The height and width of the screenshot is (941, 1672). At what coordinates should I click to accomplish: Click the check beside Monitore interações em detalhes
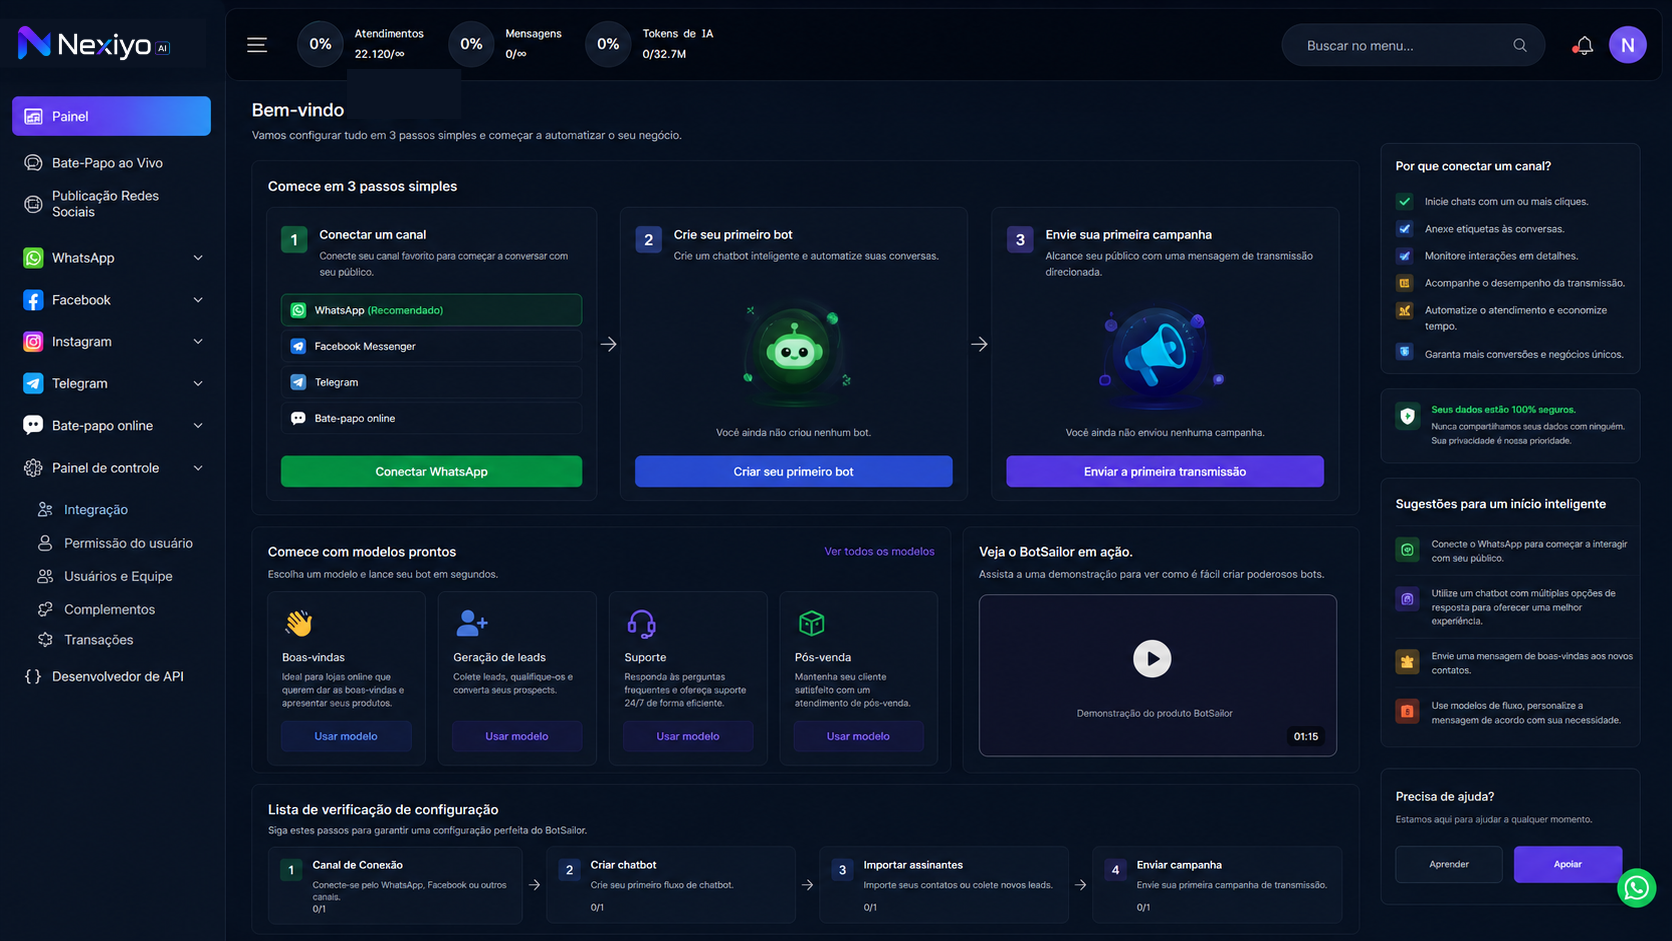(1404, 255)
